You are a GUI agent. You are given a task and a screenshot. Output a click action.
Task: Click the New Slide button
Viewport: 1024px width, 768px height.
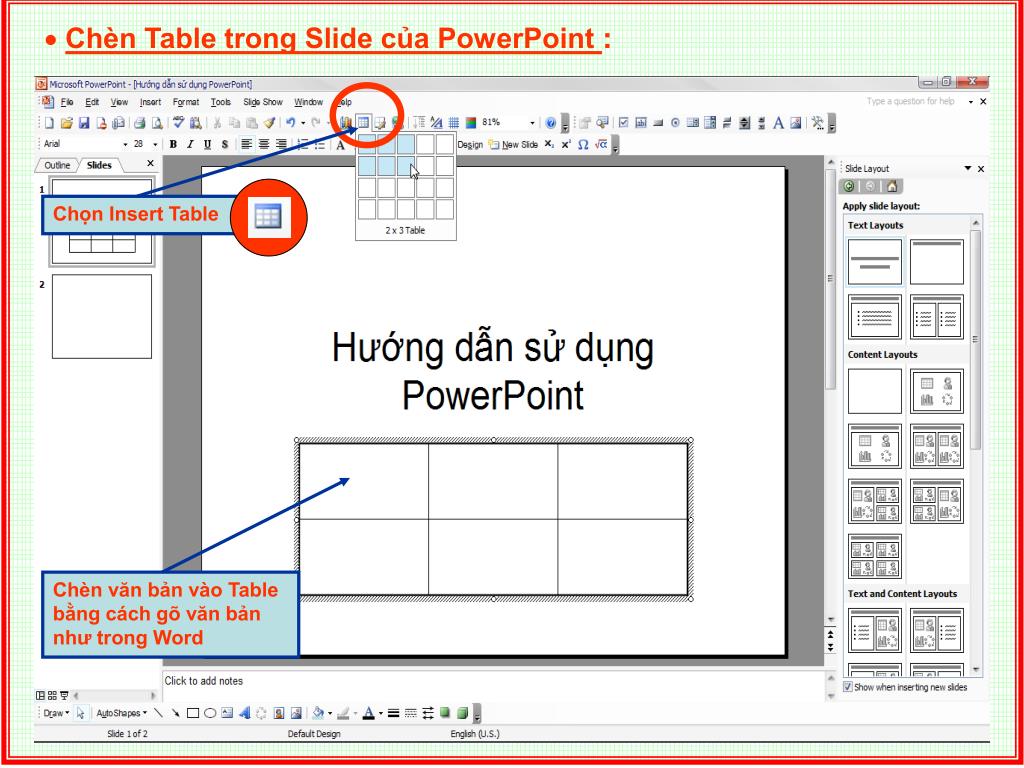[x=513, y=144]
